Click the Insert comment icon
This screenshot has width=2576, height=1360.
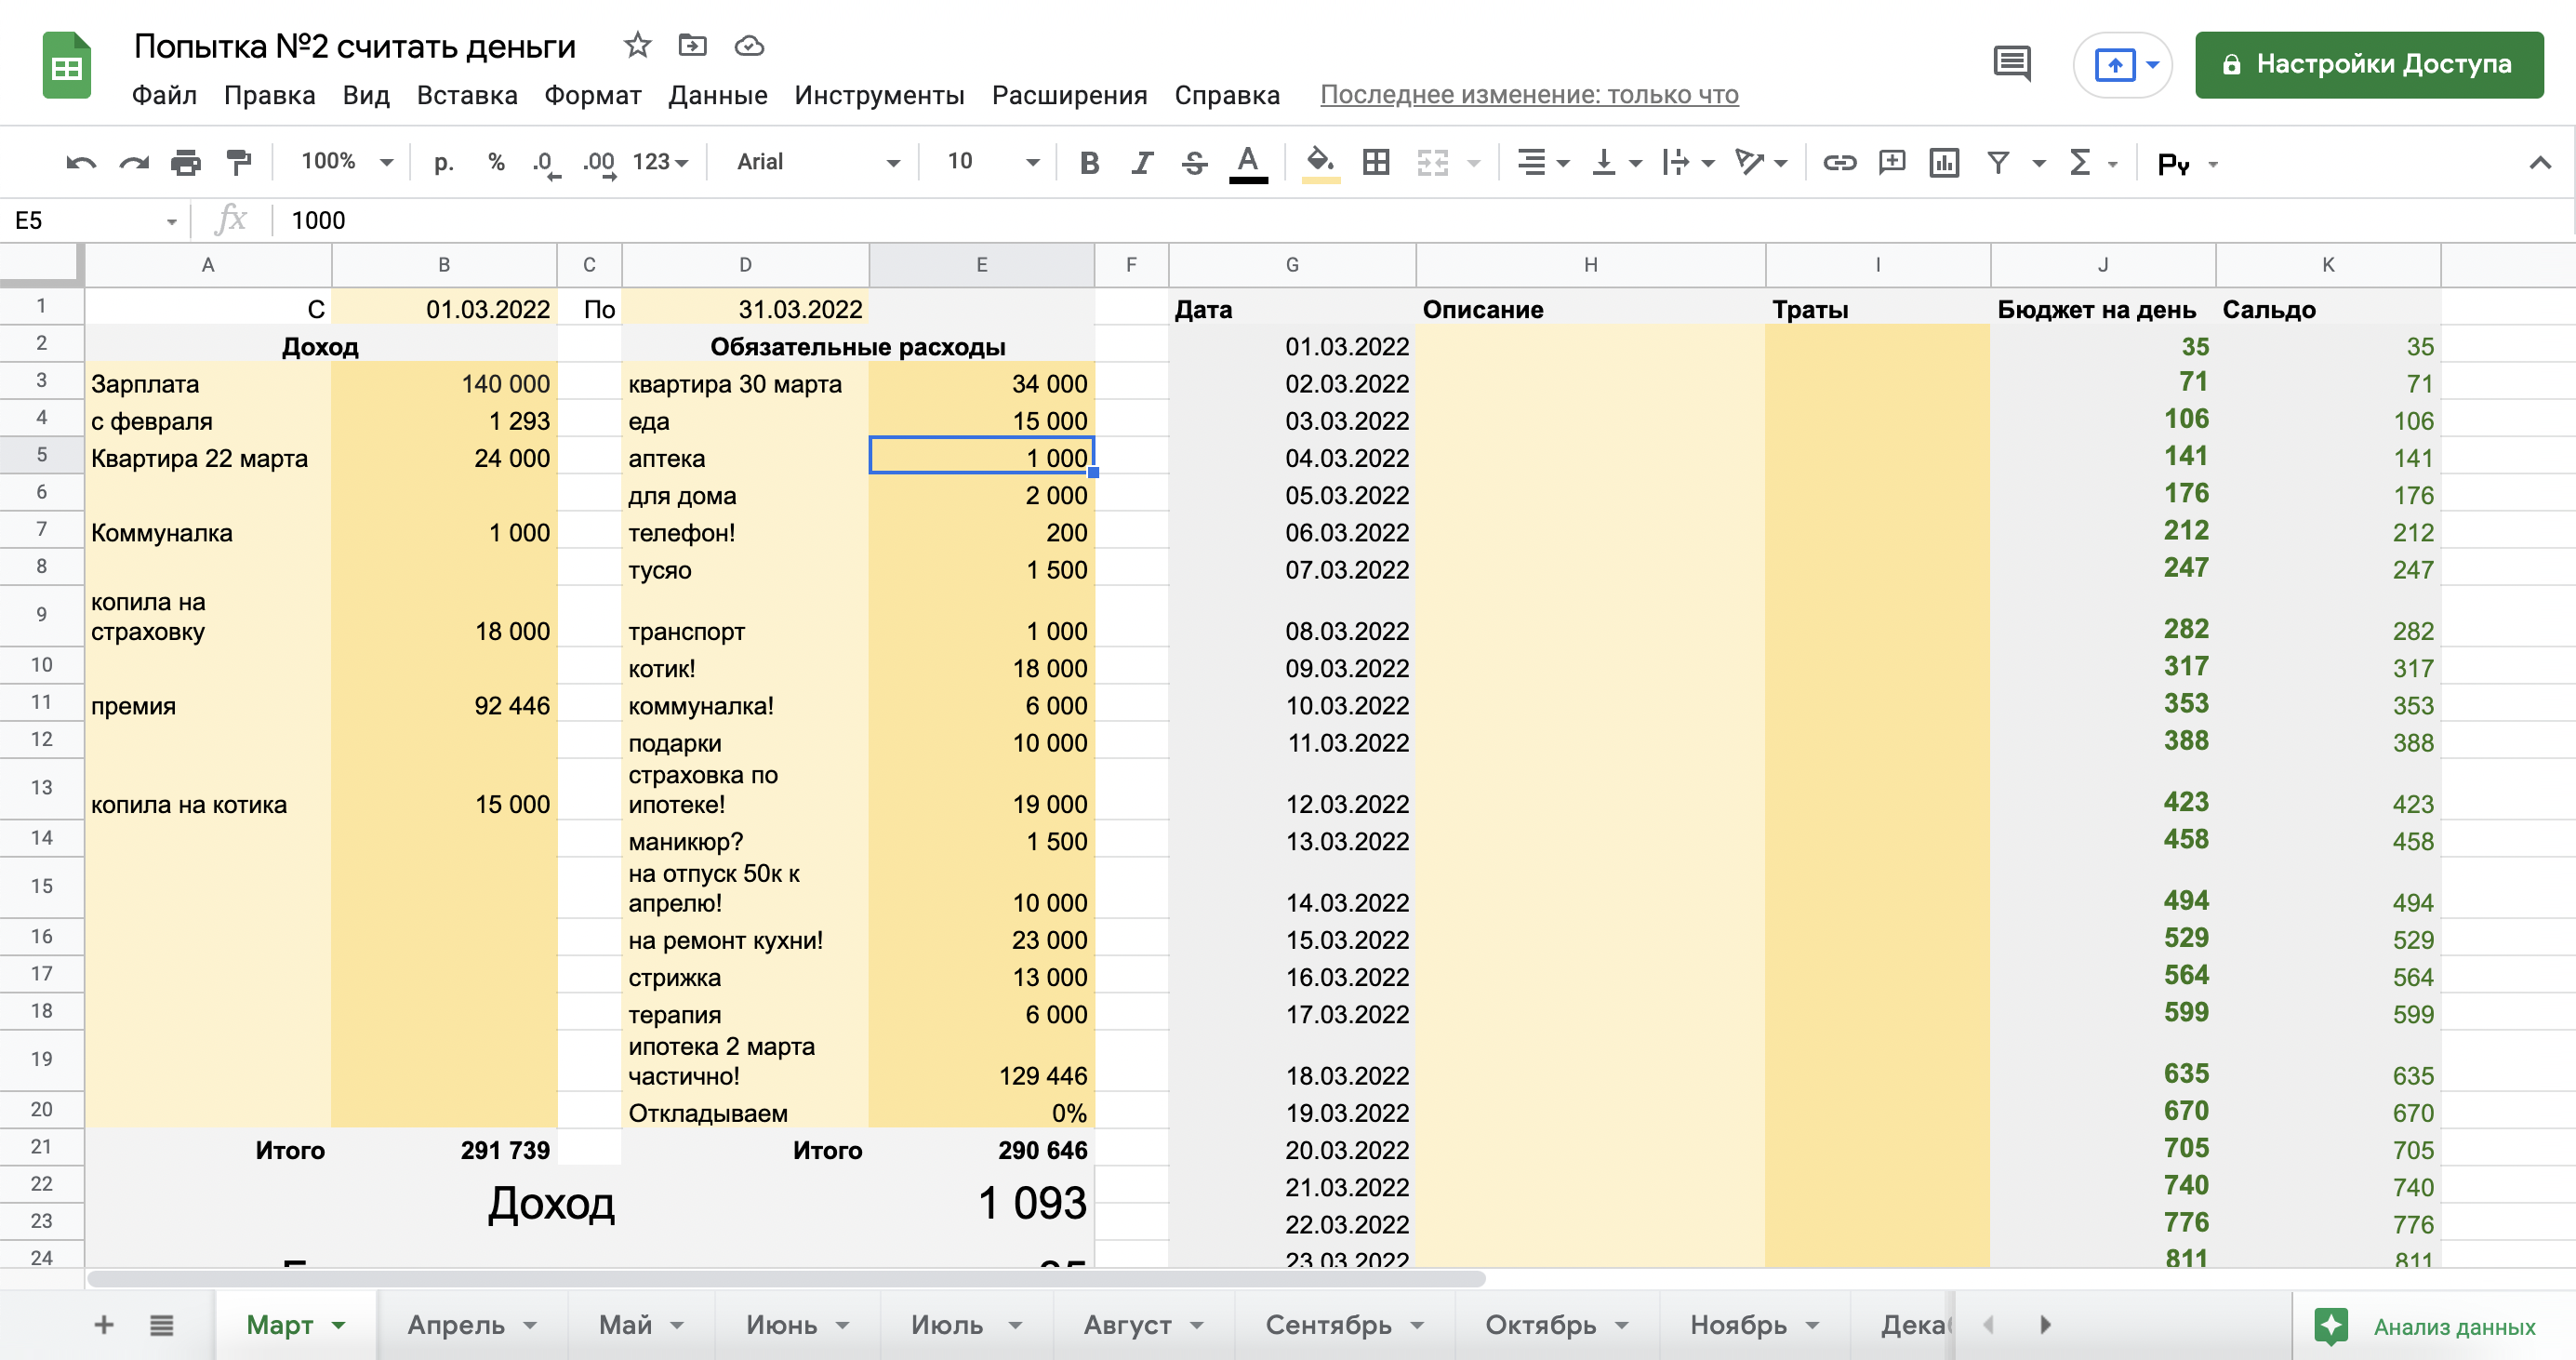coord(1891,162)
